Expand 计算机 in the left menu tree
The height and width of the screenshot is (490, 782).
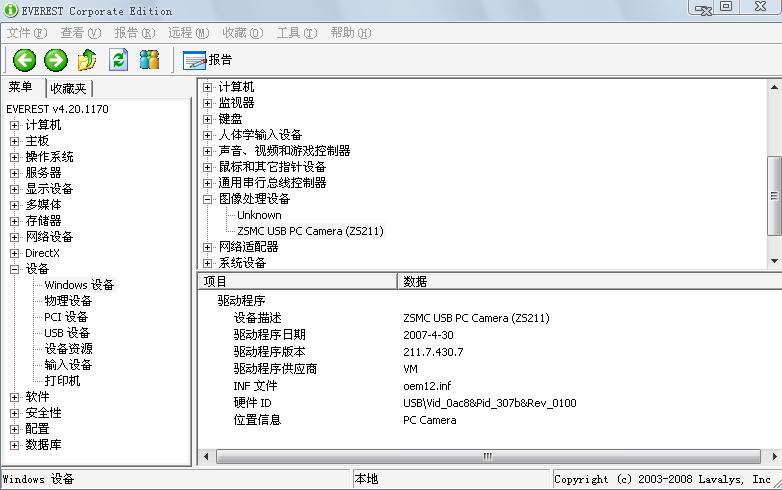[14, 125]
